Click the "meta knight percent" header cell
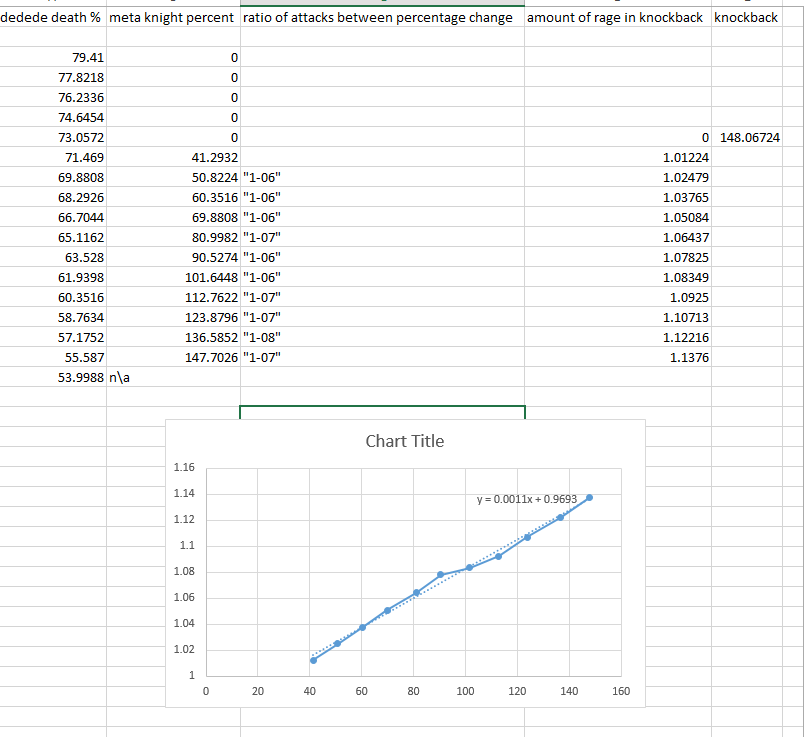The height and width of the screenshot is (737, 804). point(172,17)
